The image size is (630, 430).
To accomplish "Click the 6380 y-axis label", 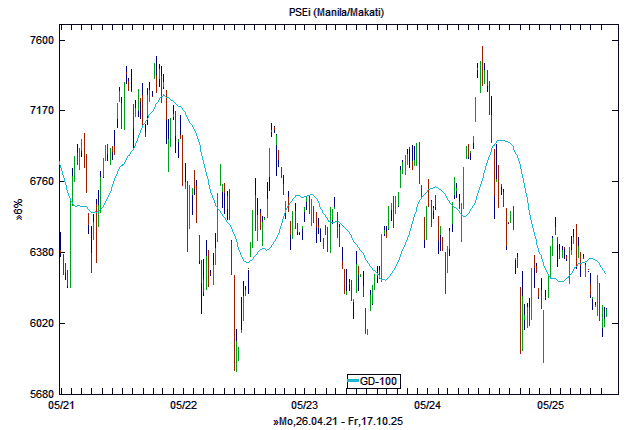I will tap(40, 253).
